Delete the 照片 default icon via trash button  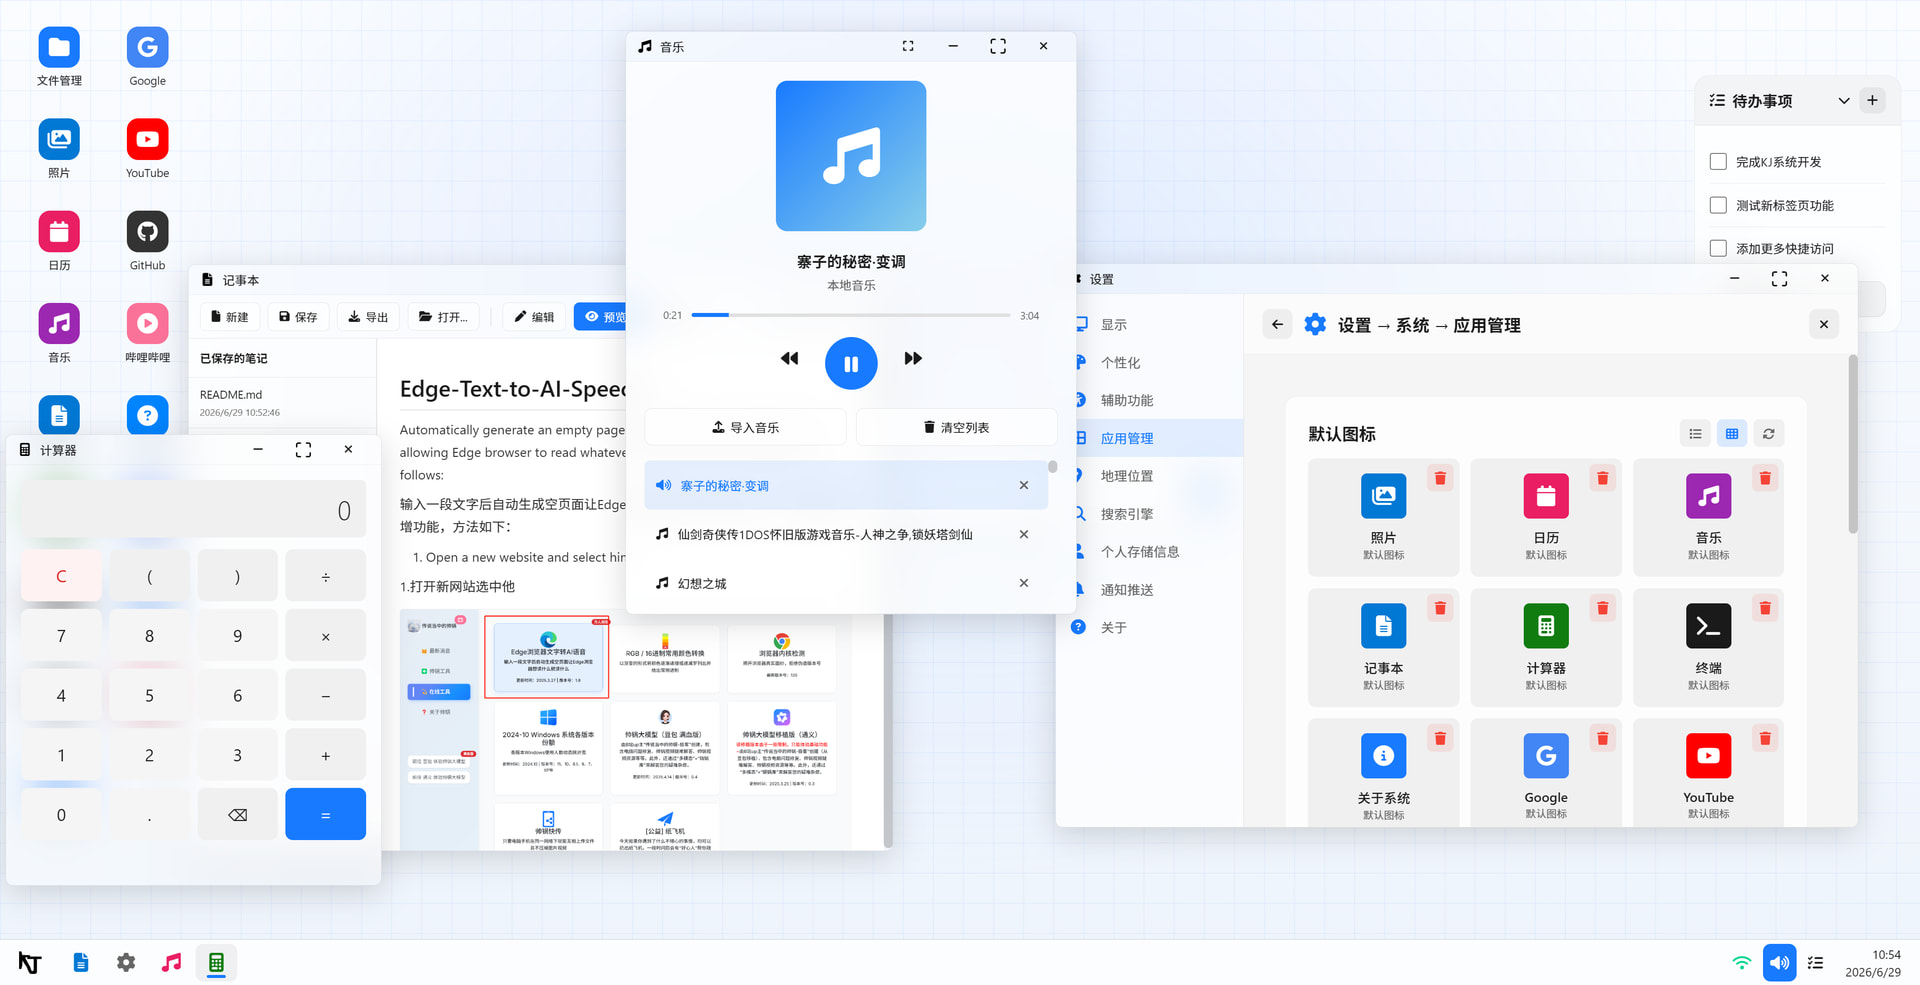[x=1440, y=478]
